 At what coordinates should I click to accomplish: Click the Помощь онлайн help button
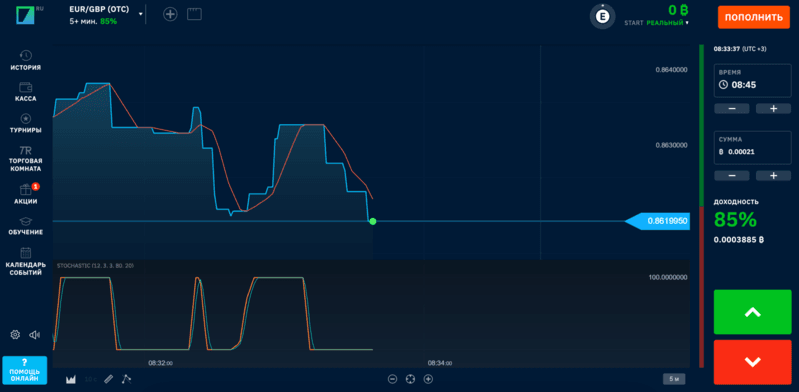24,370
